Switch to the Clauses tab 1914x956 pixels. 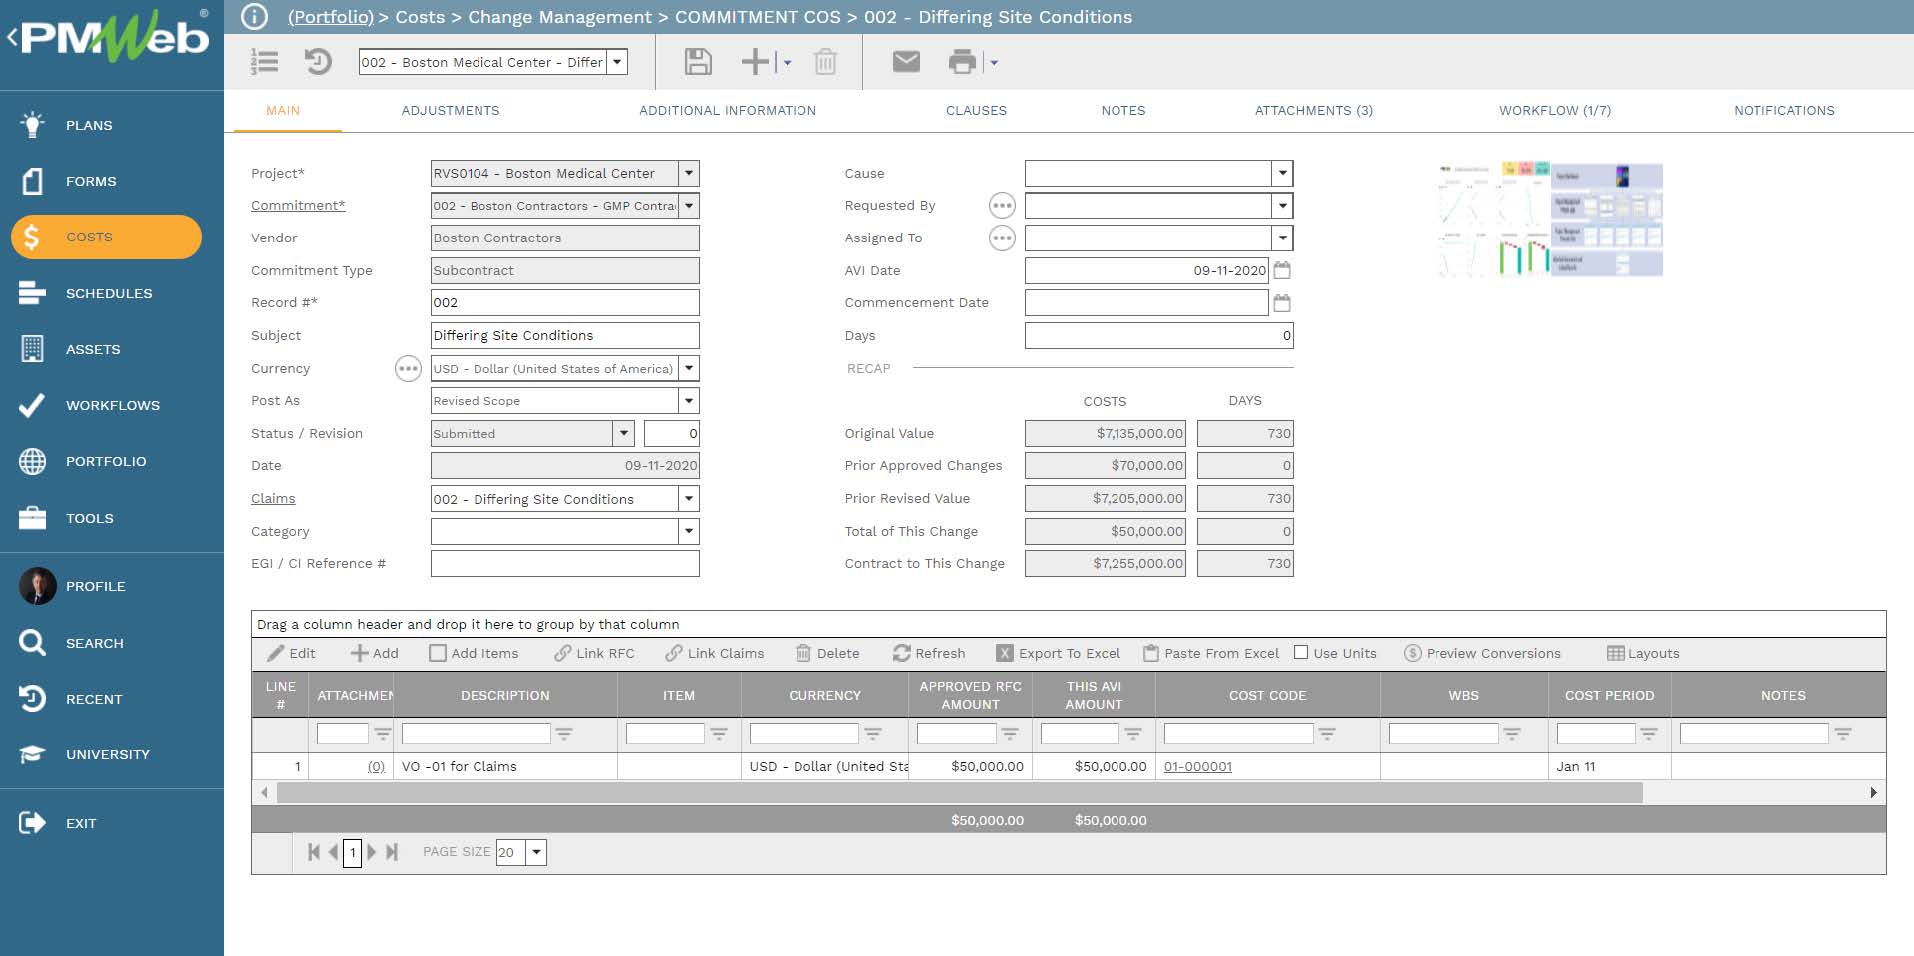click(976, 111)
